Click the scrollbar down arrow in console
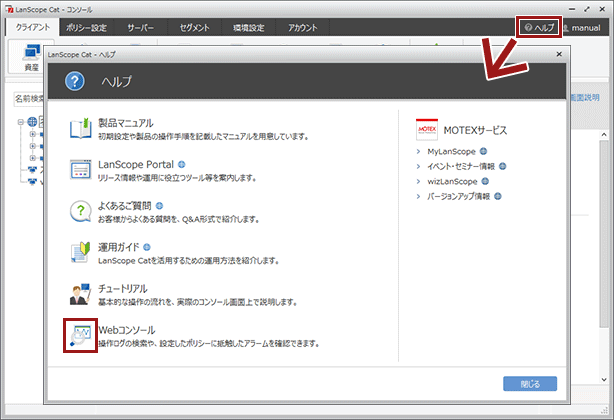The width and height of the screenshot is (614, 420). [x=604, y=379]
